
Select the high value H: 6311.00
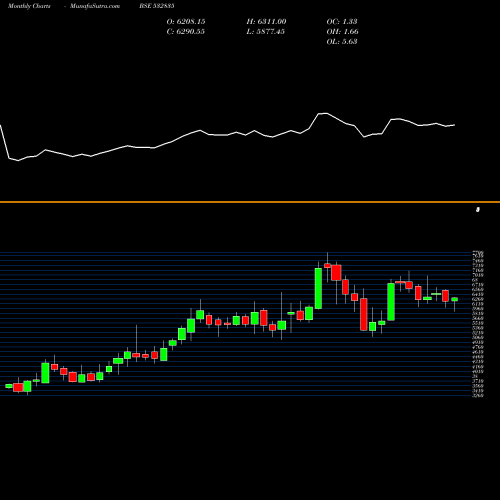(x=266, y=22)
